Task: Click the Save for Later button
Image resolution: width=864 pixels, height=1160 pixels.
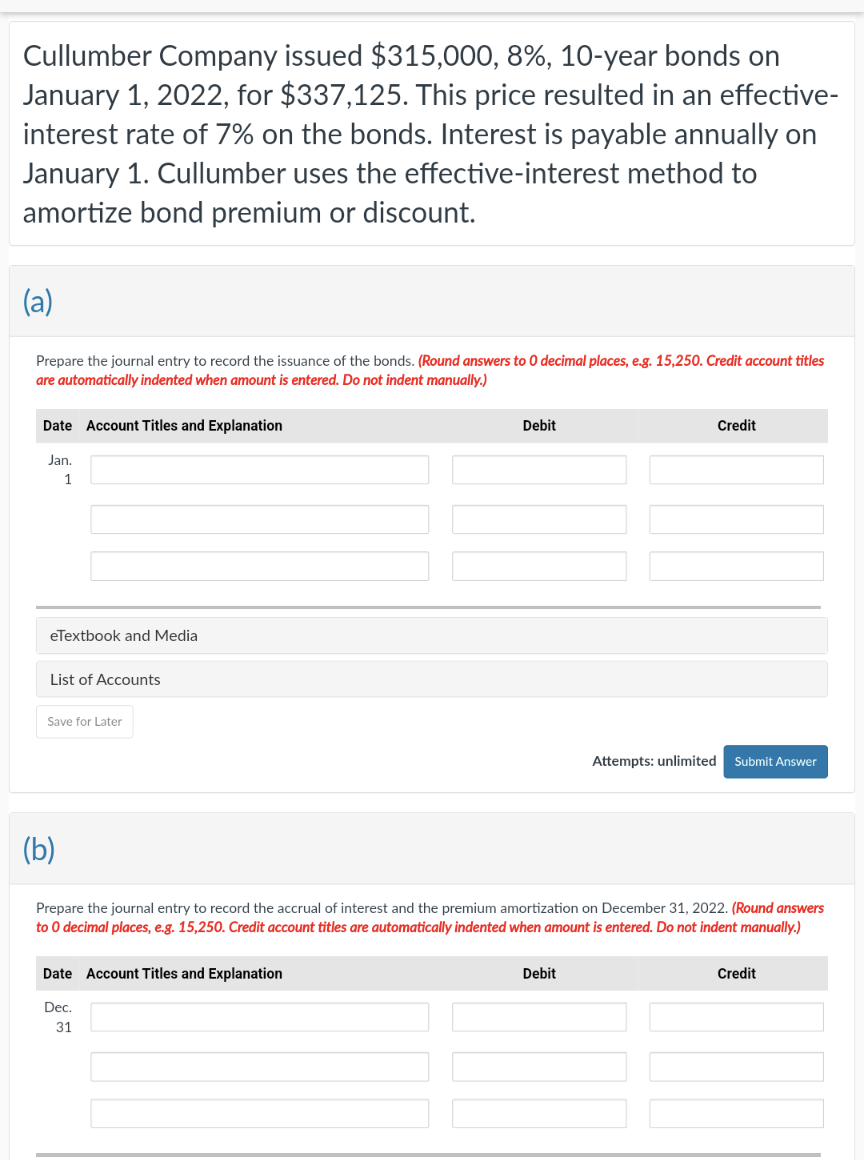Action: coord(84,721)
